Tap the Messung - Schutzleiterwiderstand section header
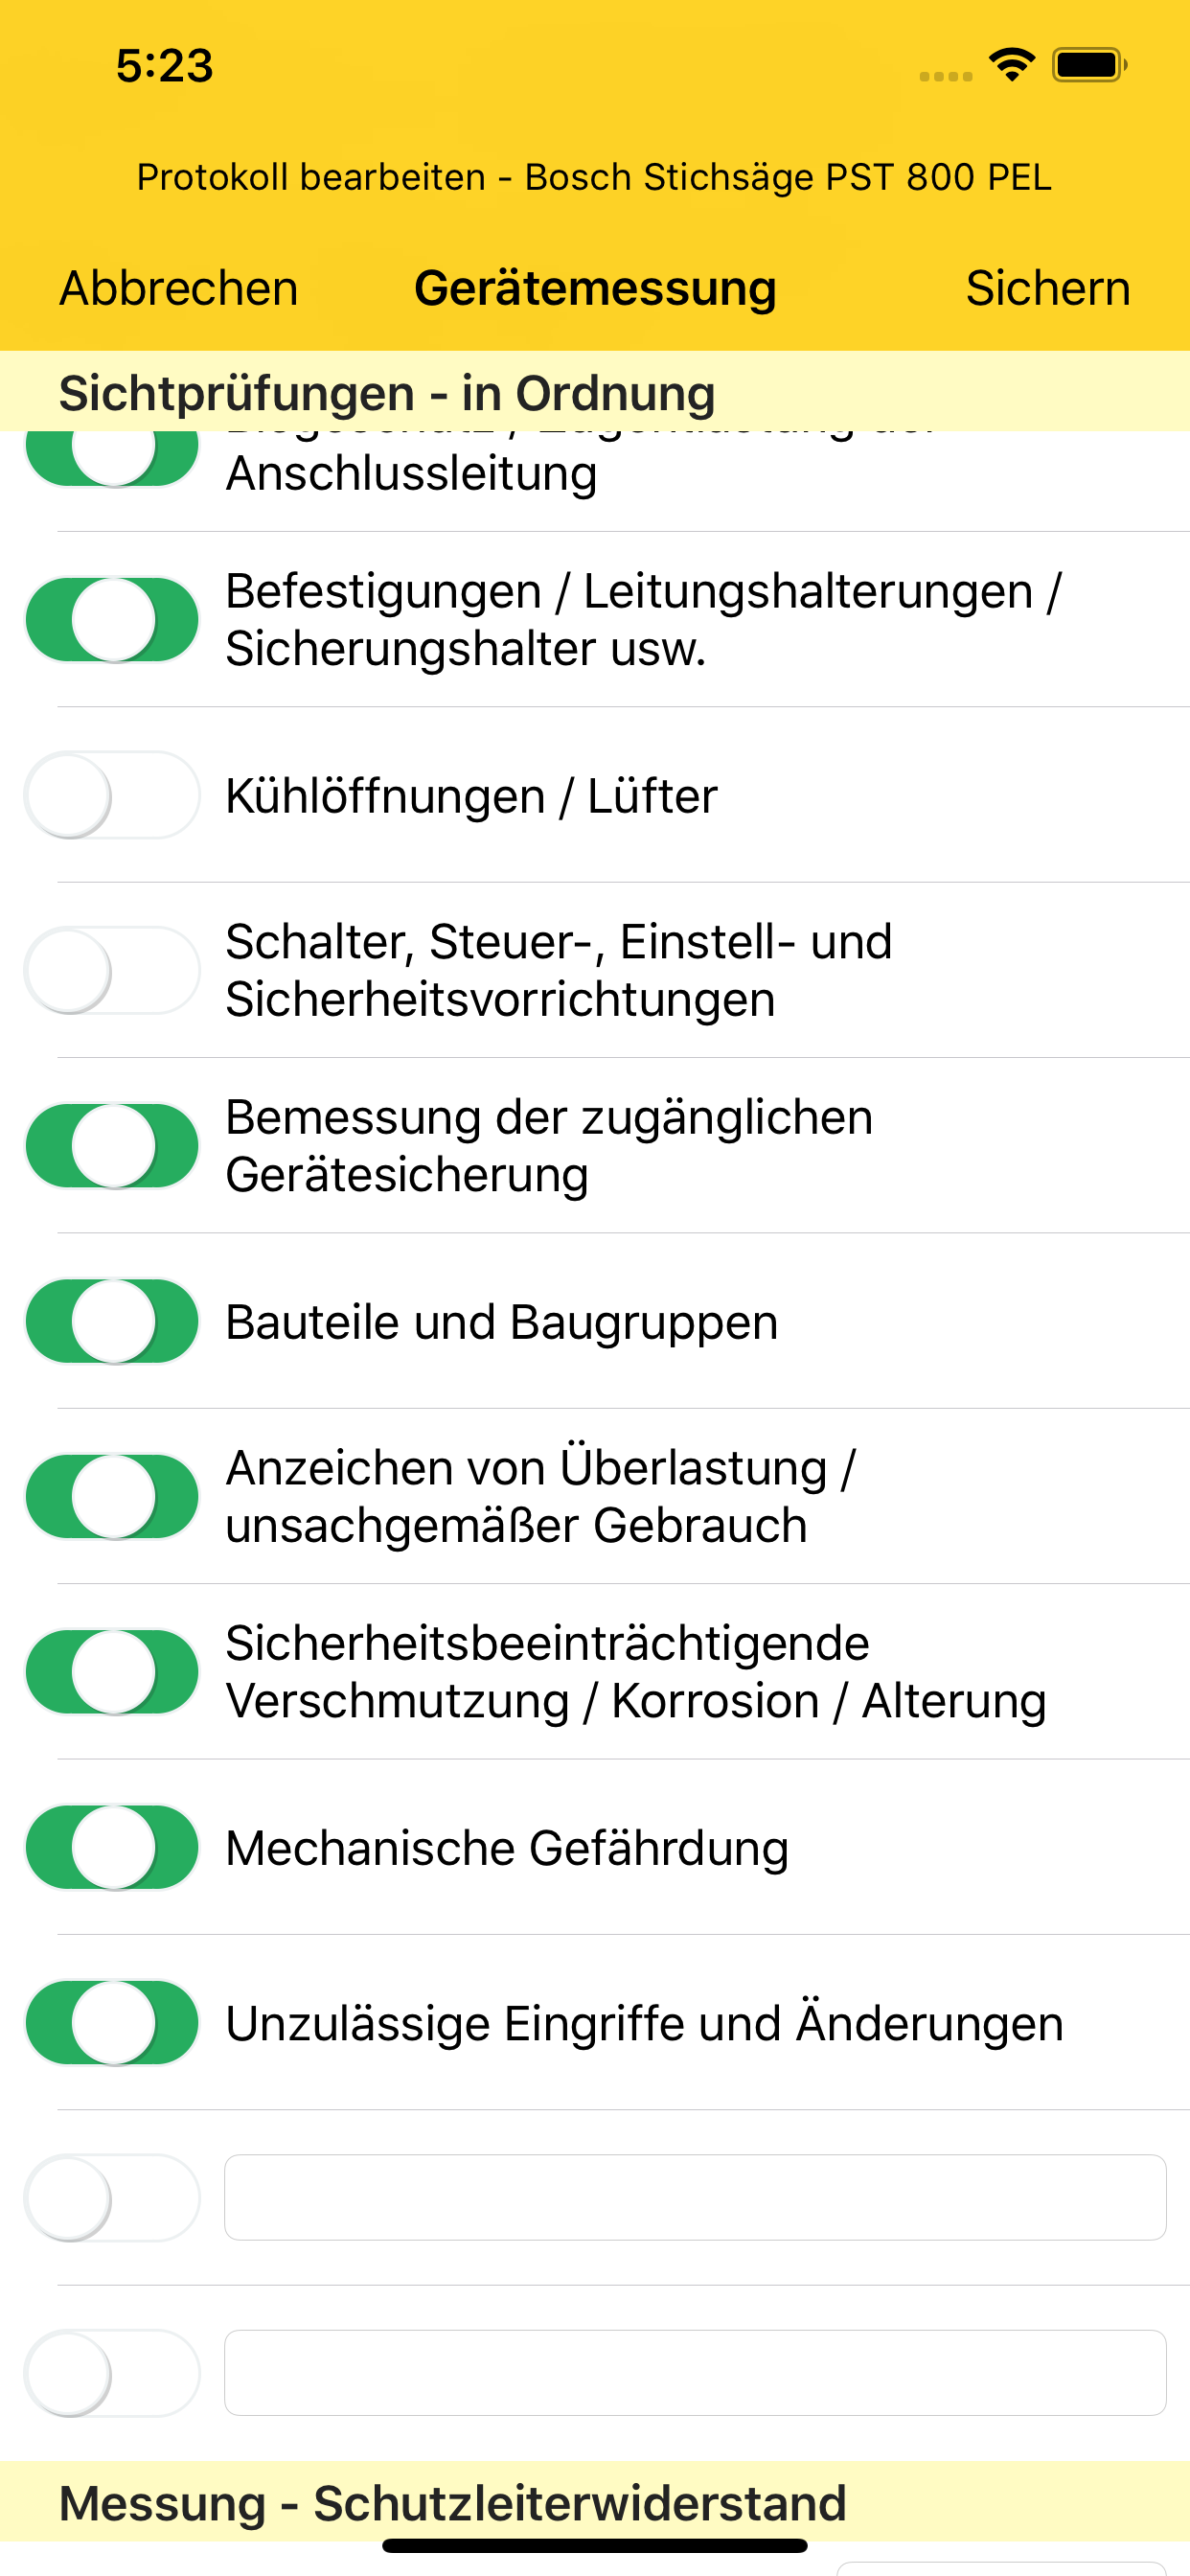 pos(452,2503)
